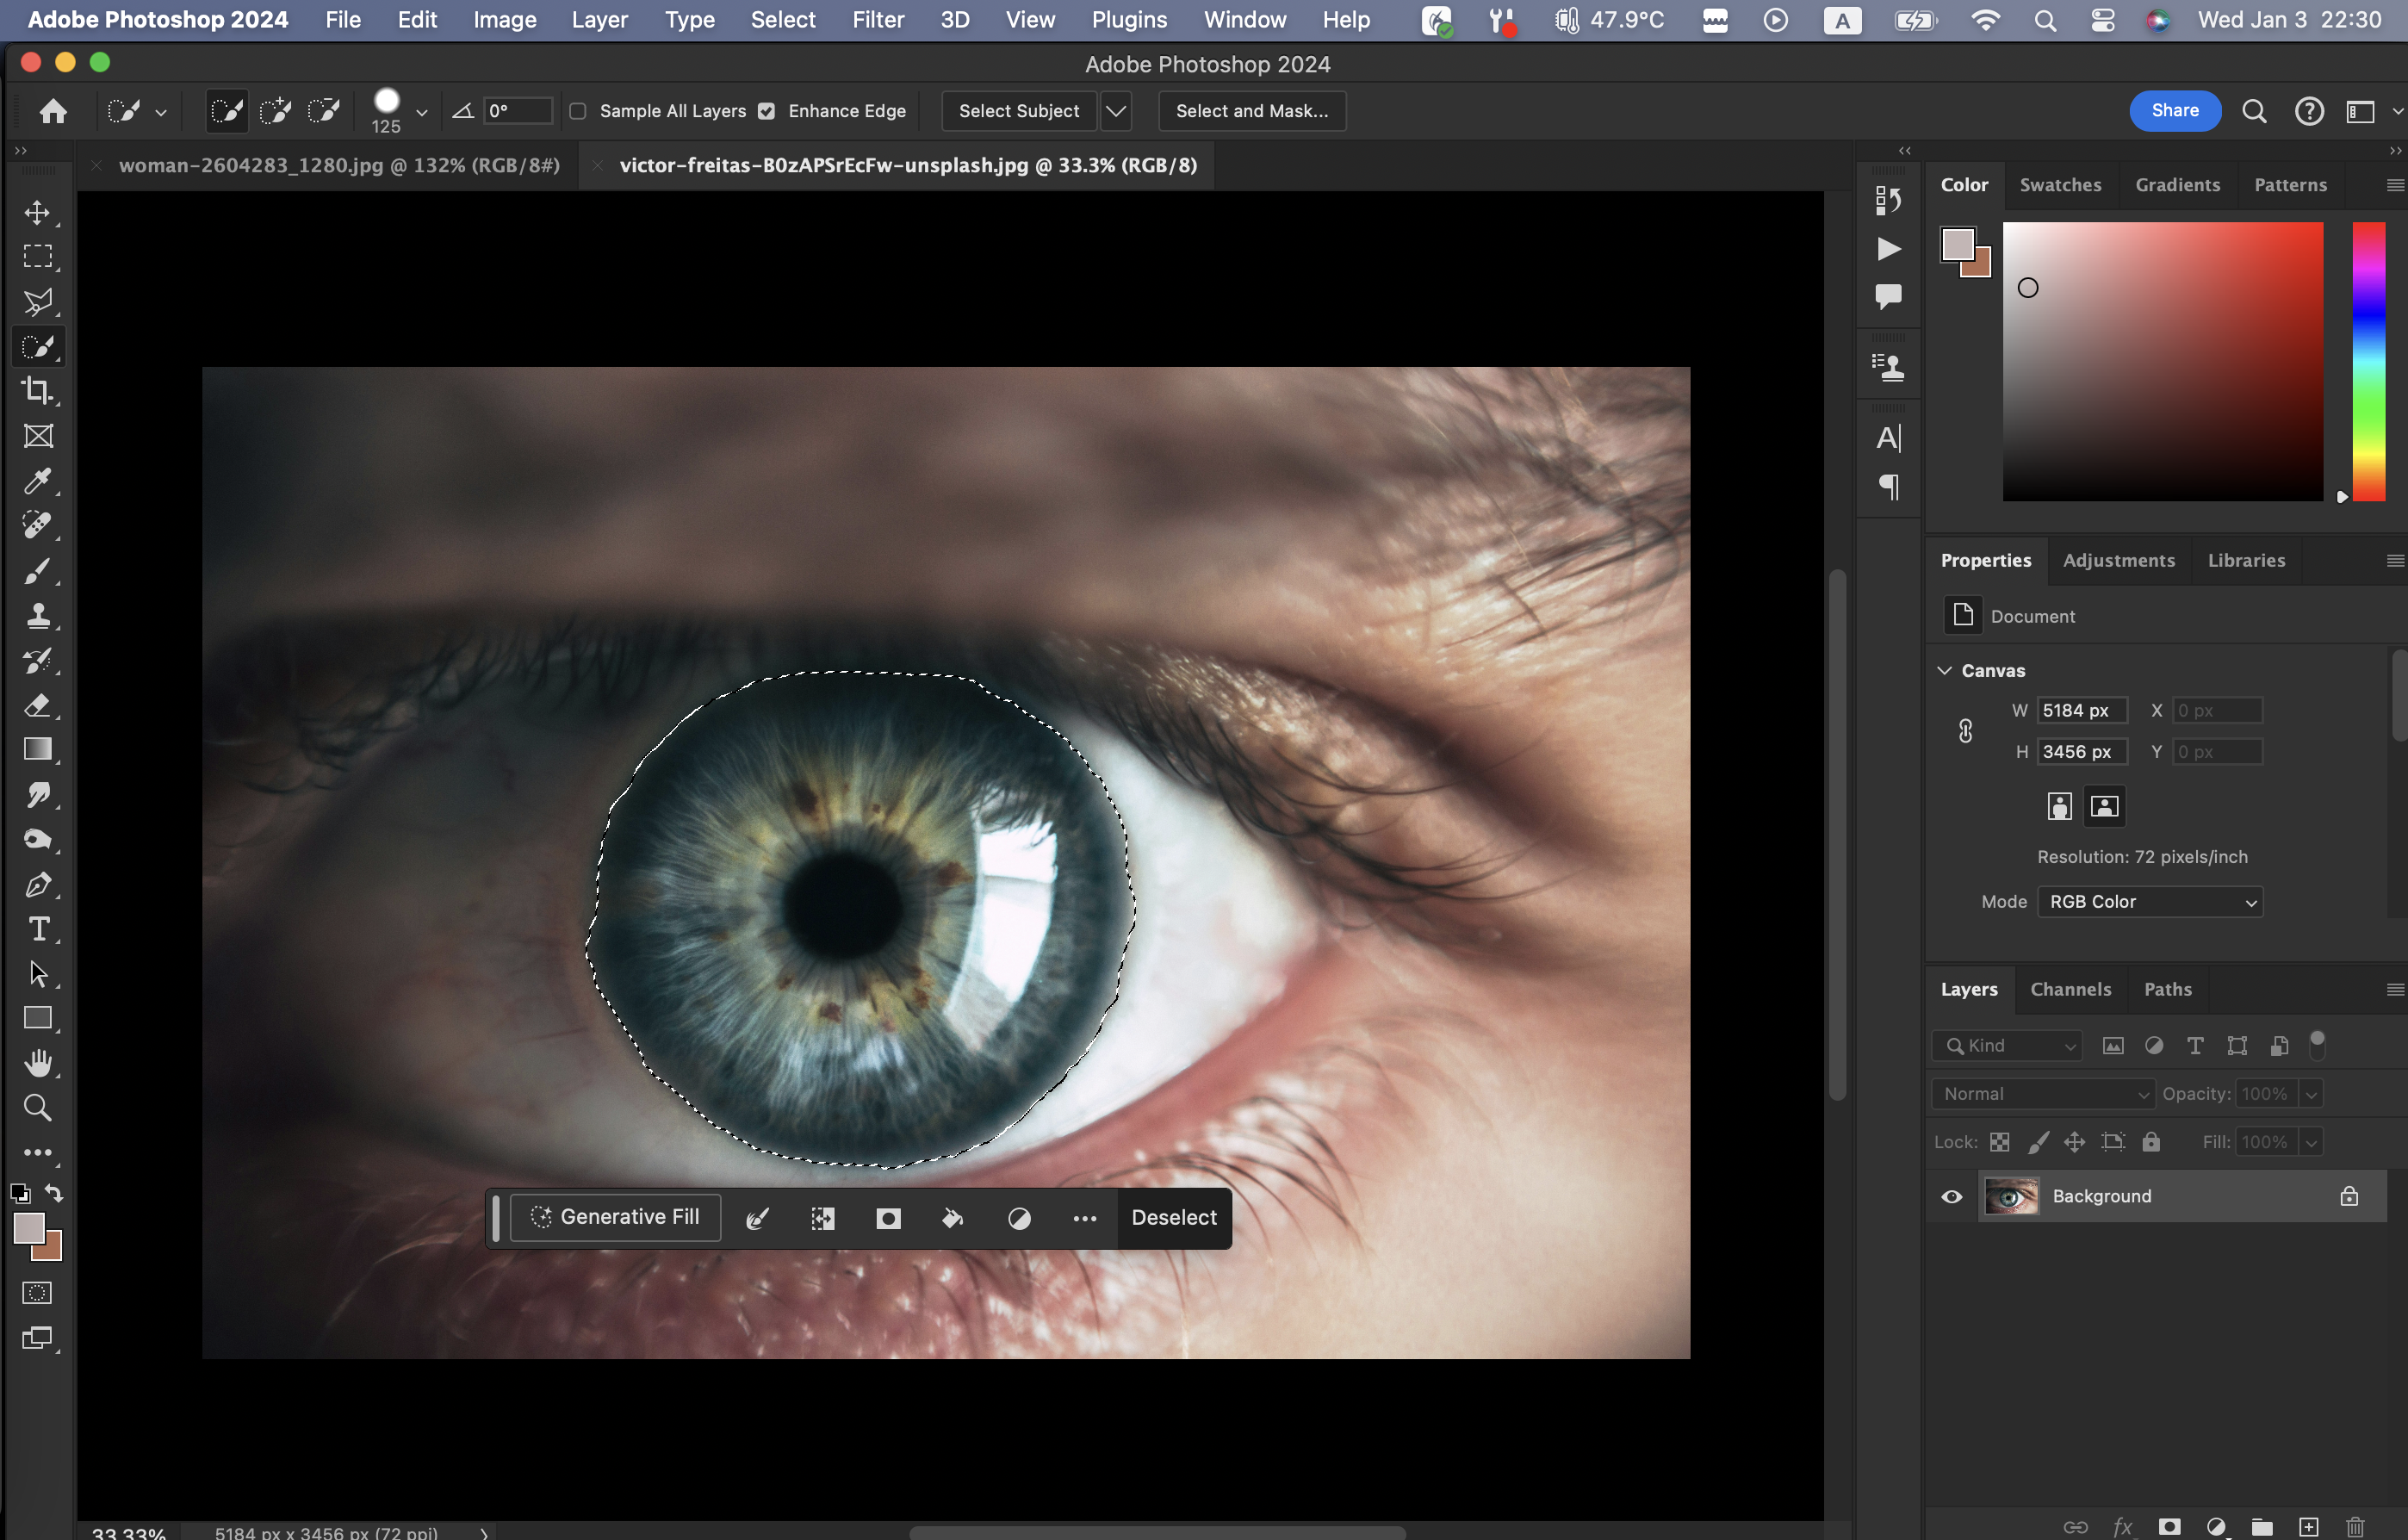Screen dimensions: 2408x1540
Task: Select the Crop tool
Action: click(x=38, y=391)
